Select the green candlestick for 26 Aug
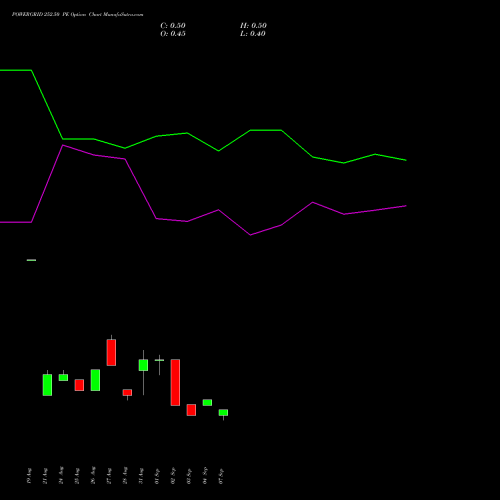The height and width of the screenshot is (500, 500). 95,380
